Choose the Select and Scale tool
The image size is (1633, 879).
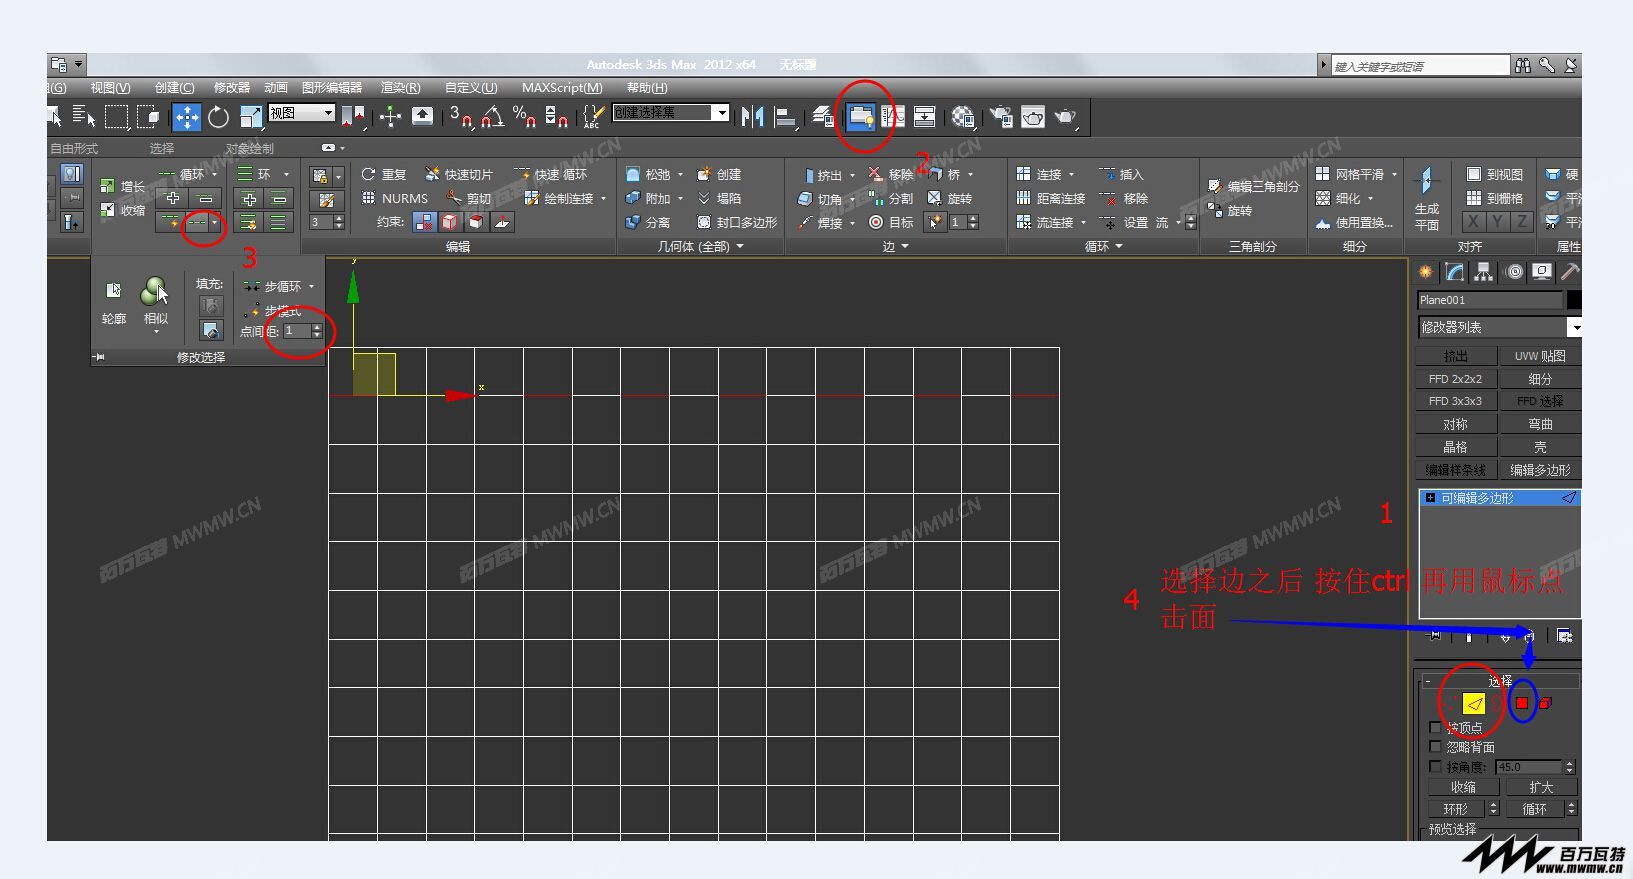tap(251, 117)
